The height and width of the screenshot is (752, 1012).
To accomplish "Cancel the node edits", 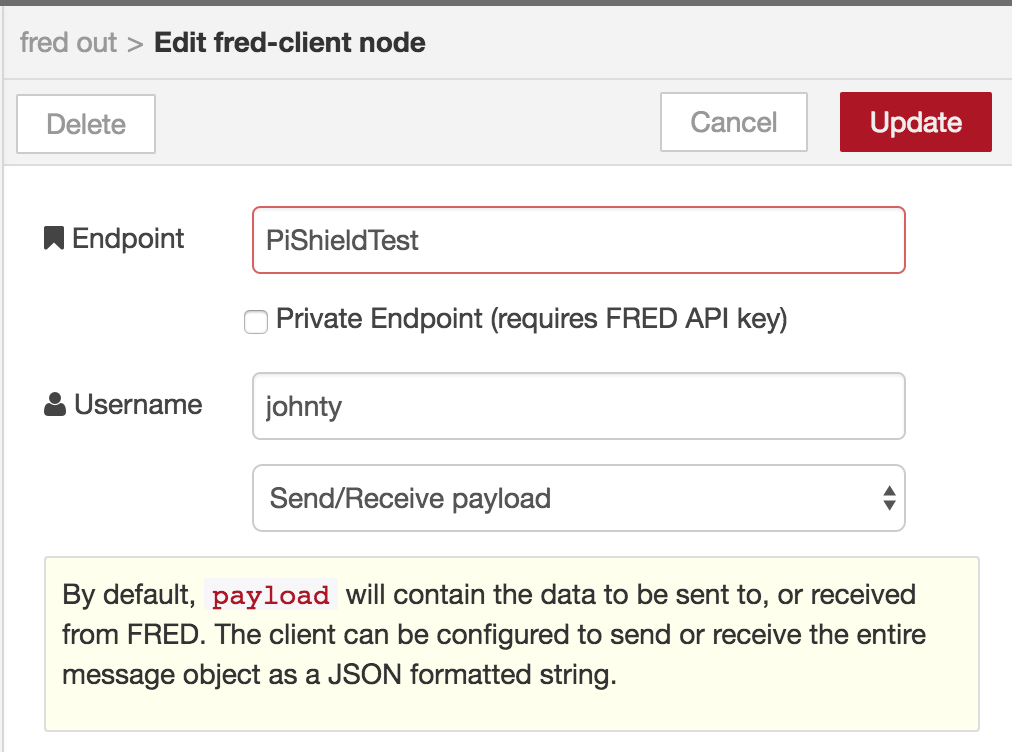I will (733, 121).
